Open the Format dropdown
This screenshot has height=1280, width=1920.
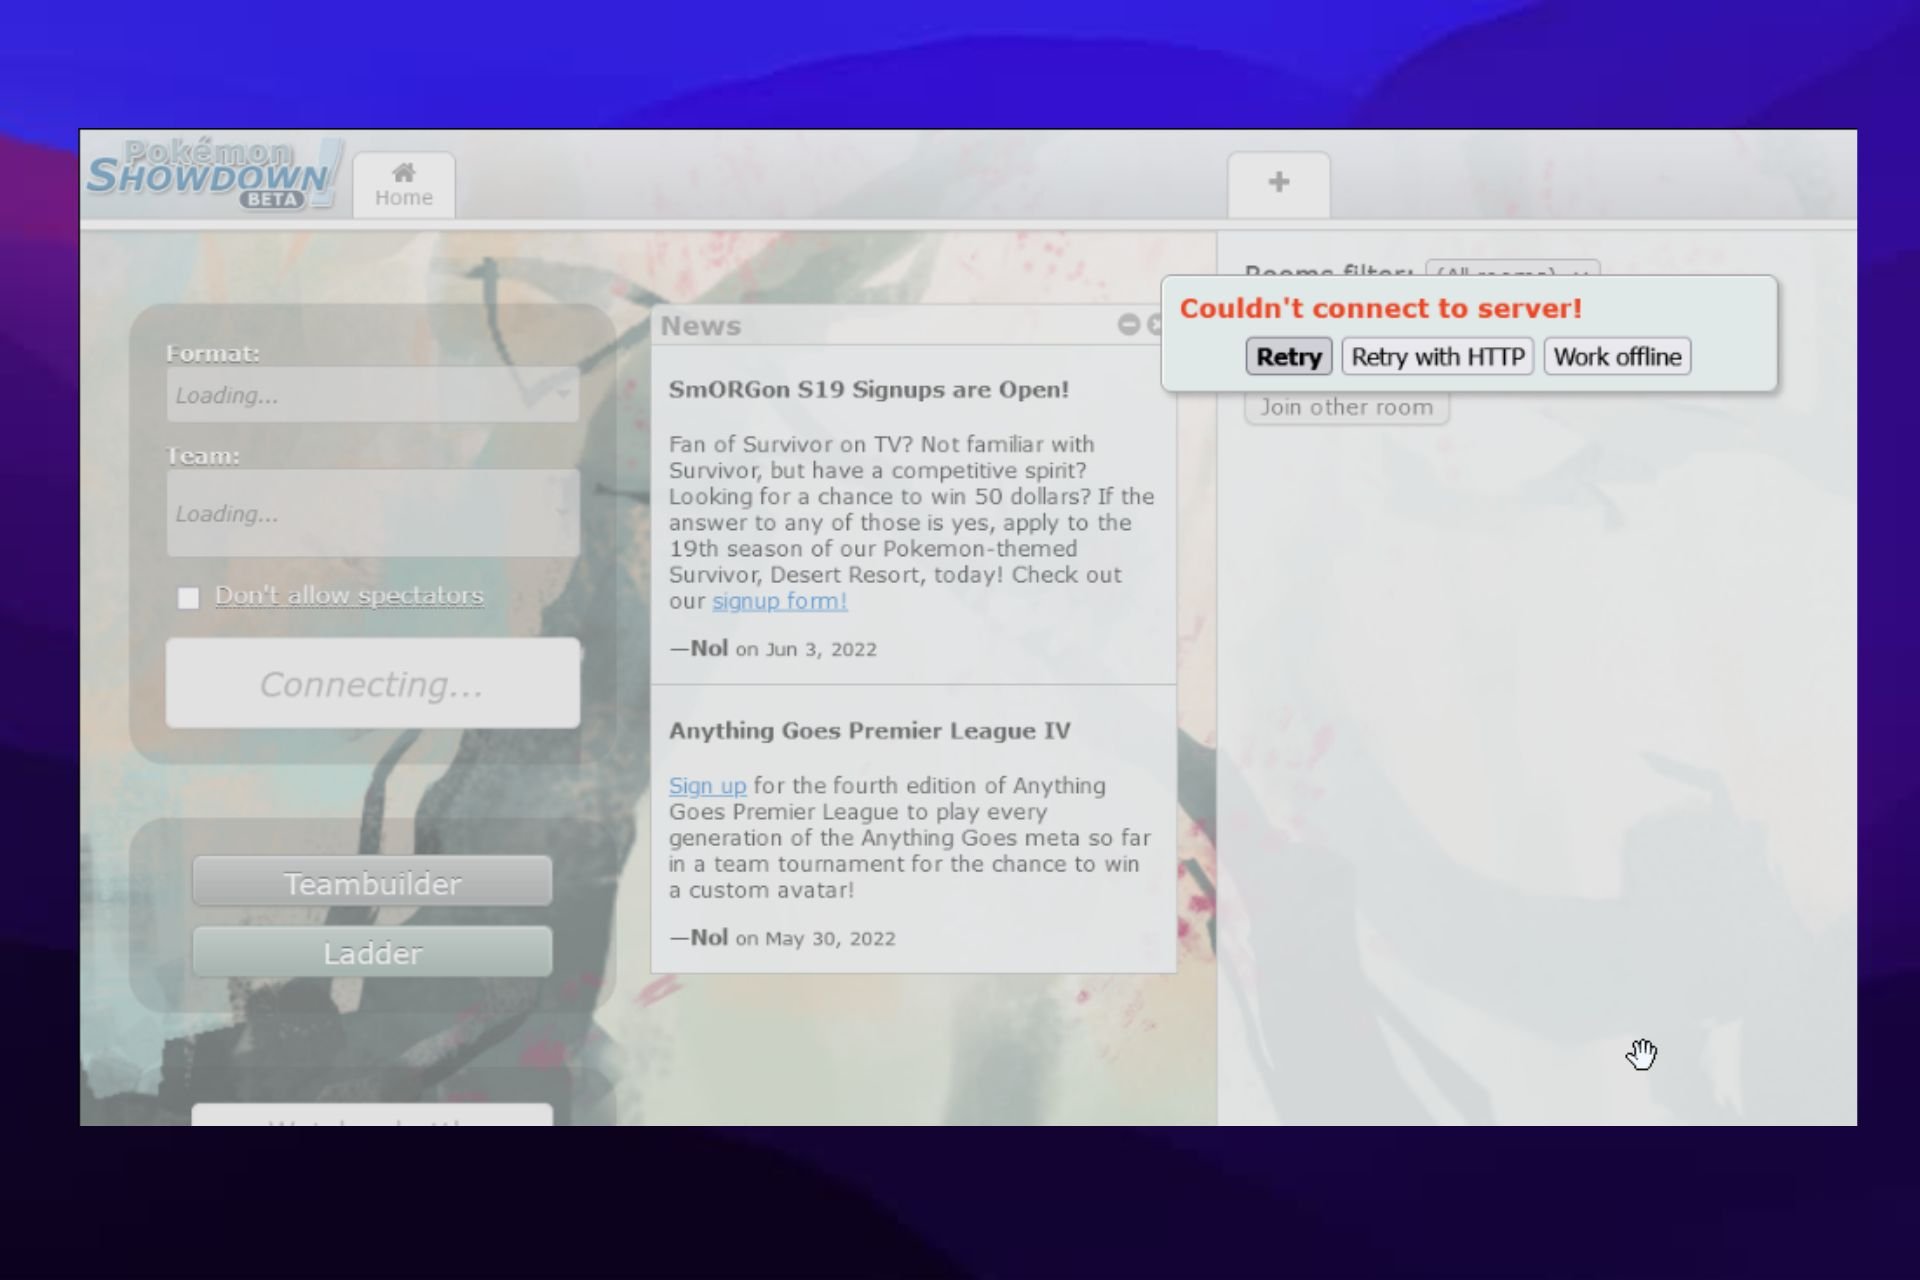point(372,395)
